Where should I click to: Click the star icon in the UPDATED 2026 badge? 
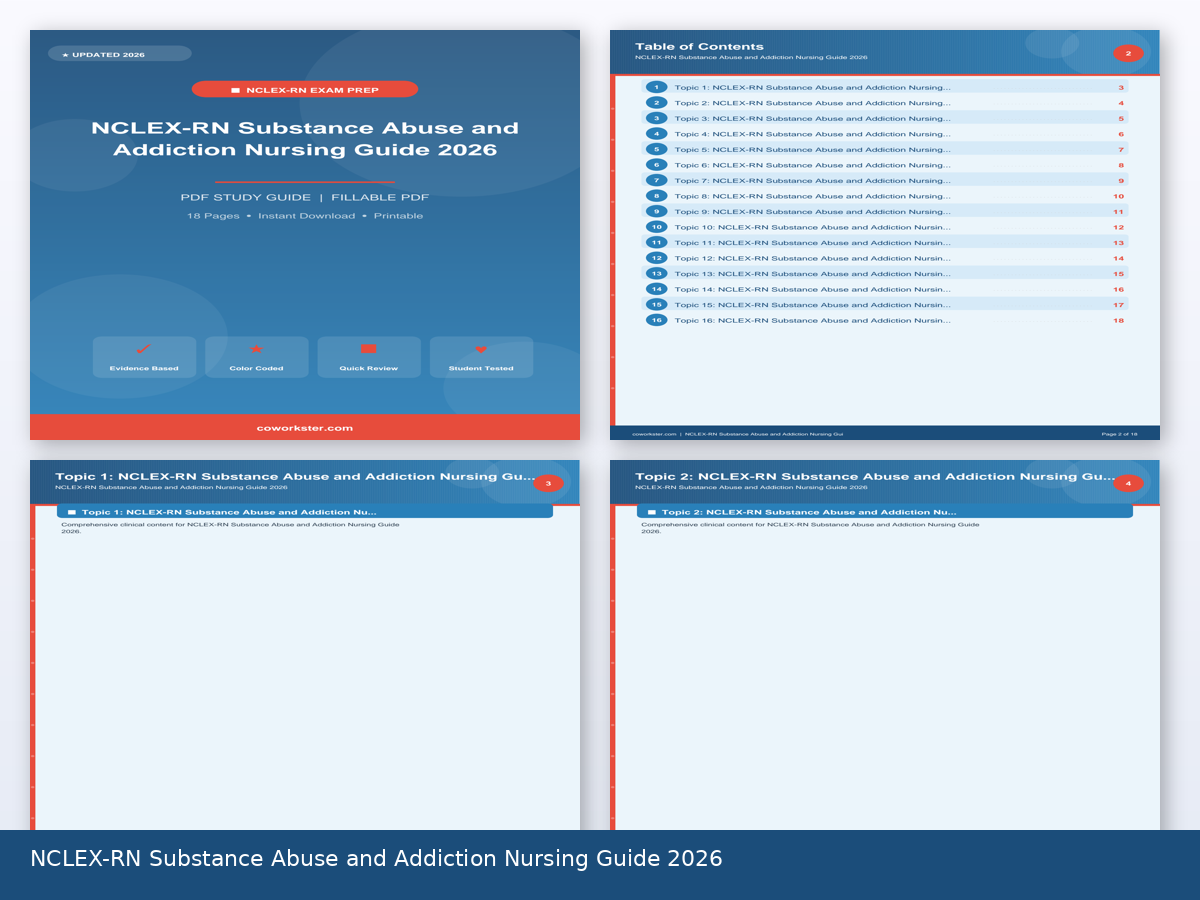coord(64,54)
